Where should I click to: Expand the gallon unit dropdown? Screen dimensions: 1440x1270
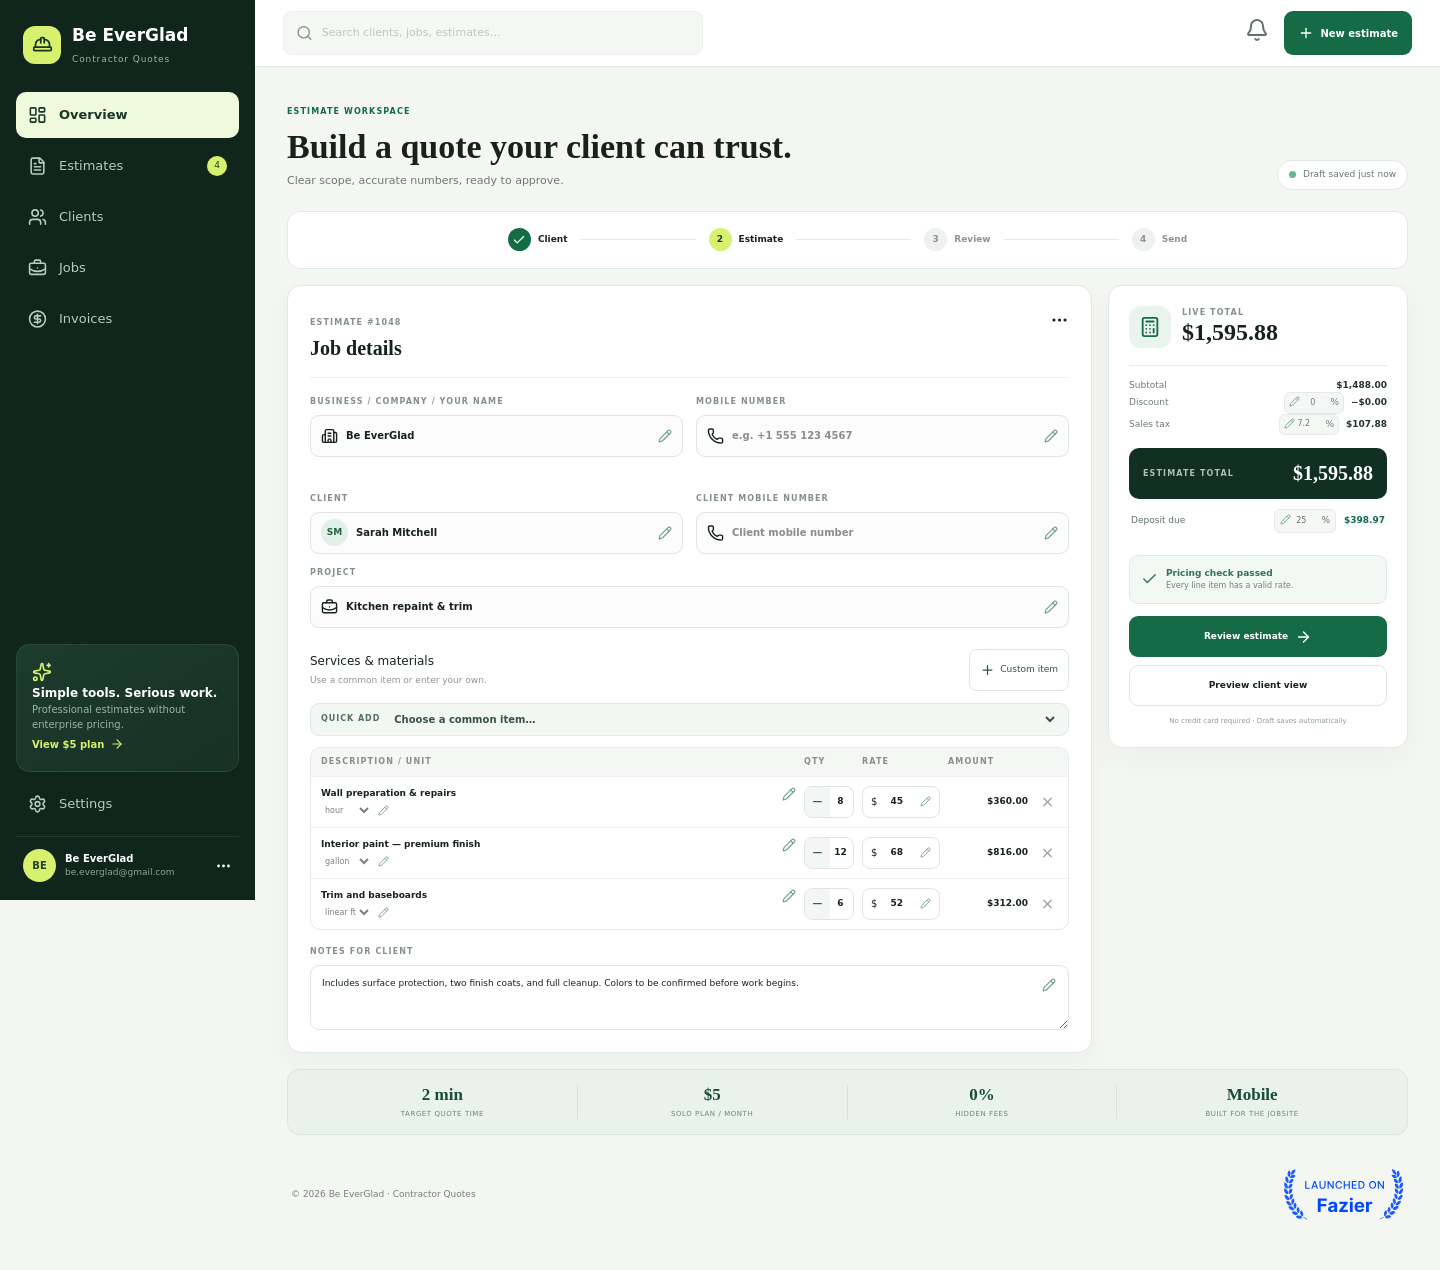[346, 861]
